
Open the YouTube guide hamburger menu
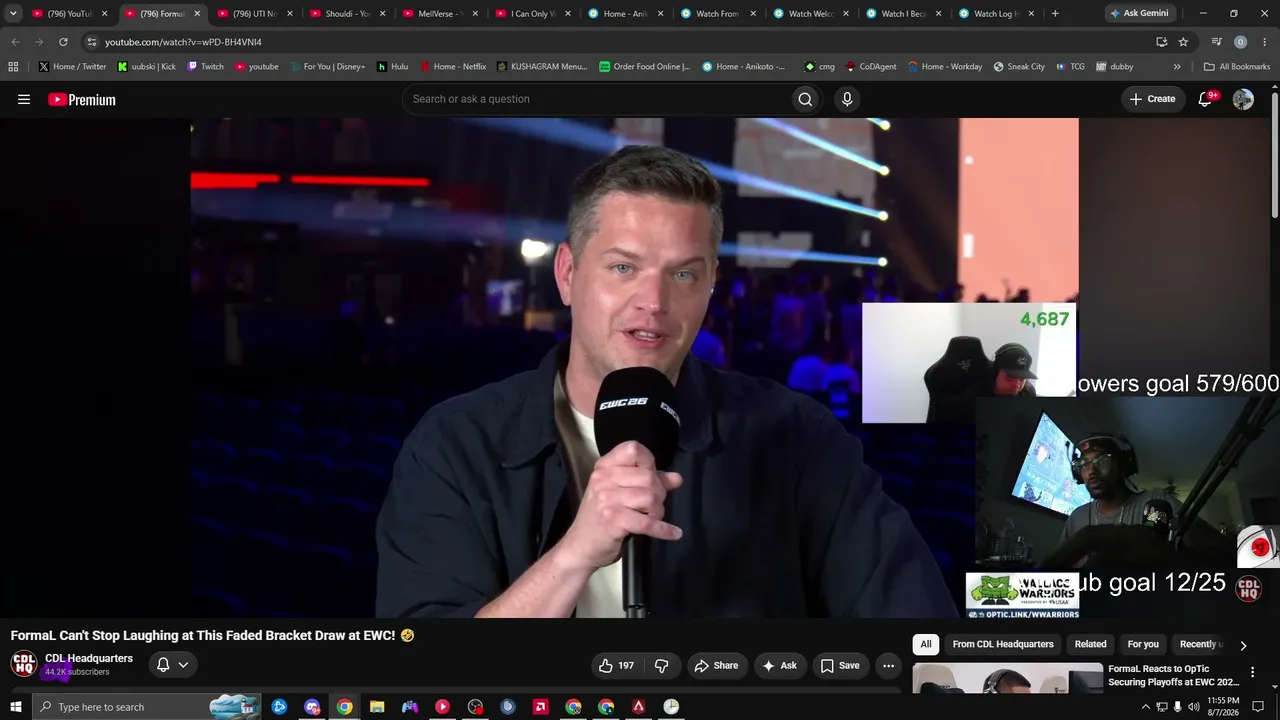coord(24,99)
